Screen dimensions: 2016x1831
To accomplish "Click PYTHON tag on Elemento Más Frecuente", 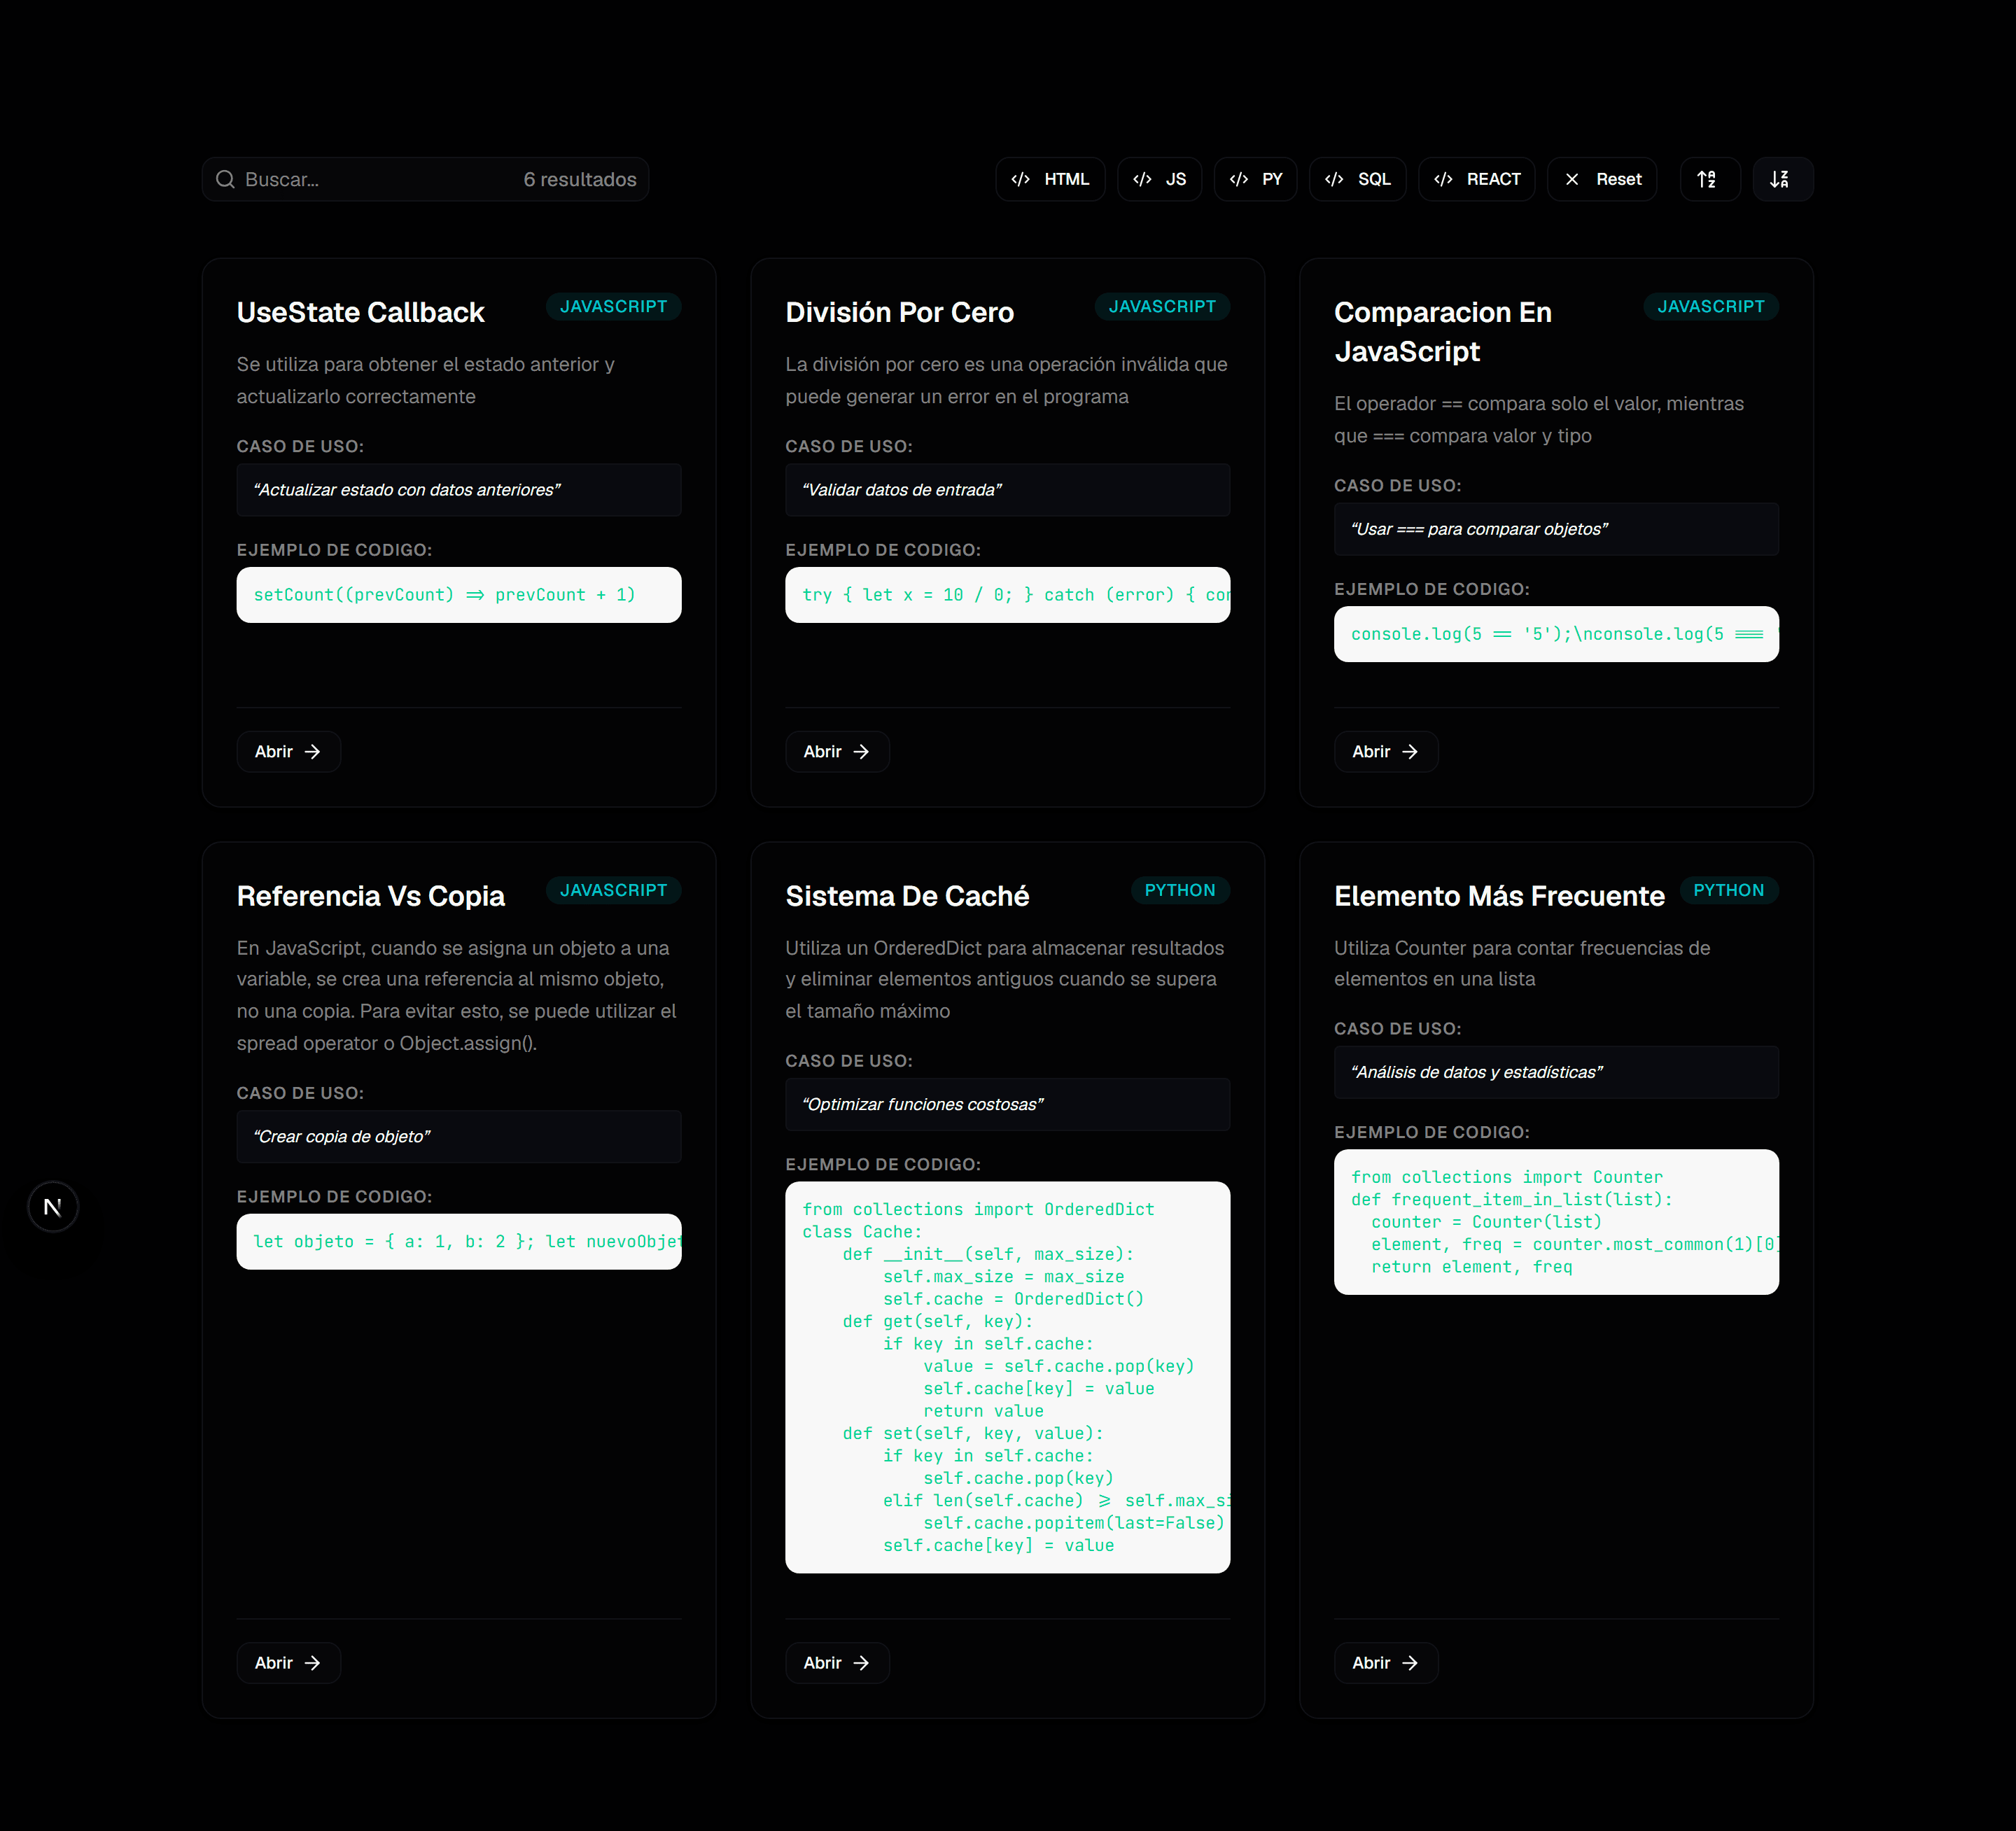I will click(1729, 890).
